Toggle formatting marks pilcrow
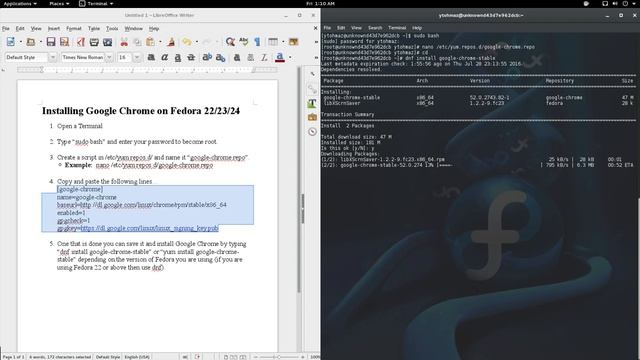 click(257, 42)
